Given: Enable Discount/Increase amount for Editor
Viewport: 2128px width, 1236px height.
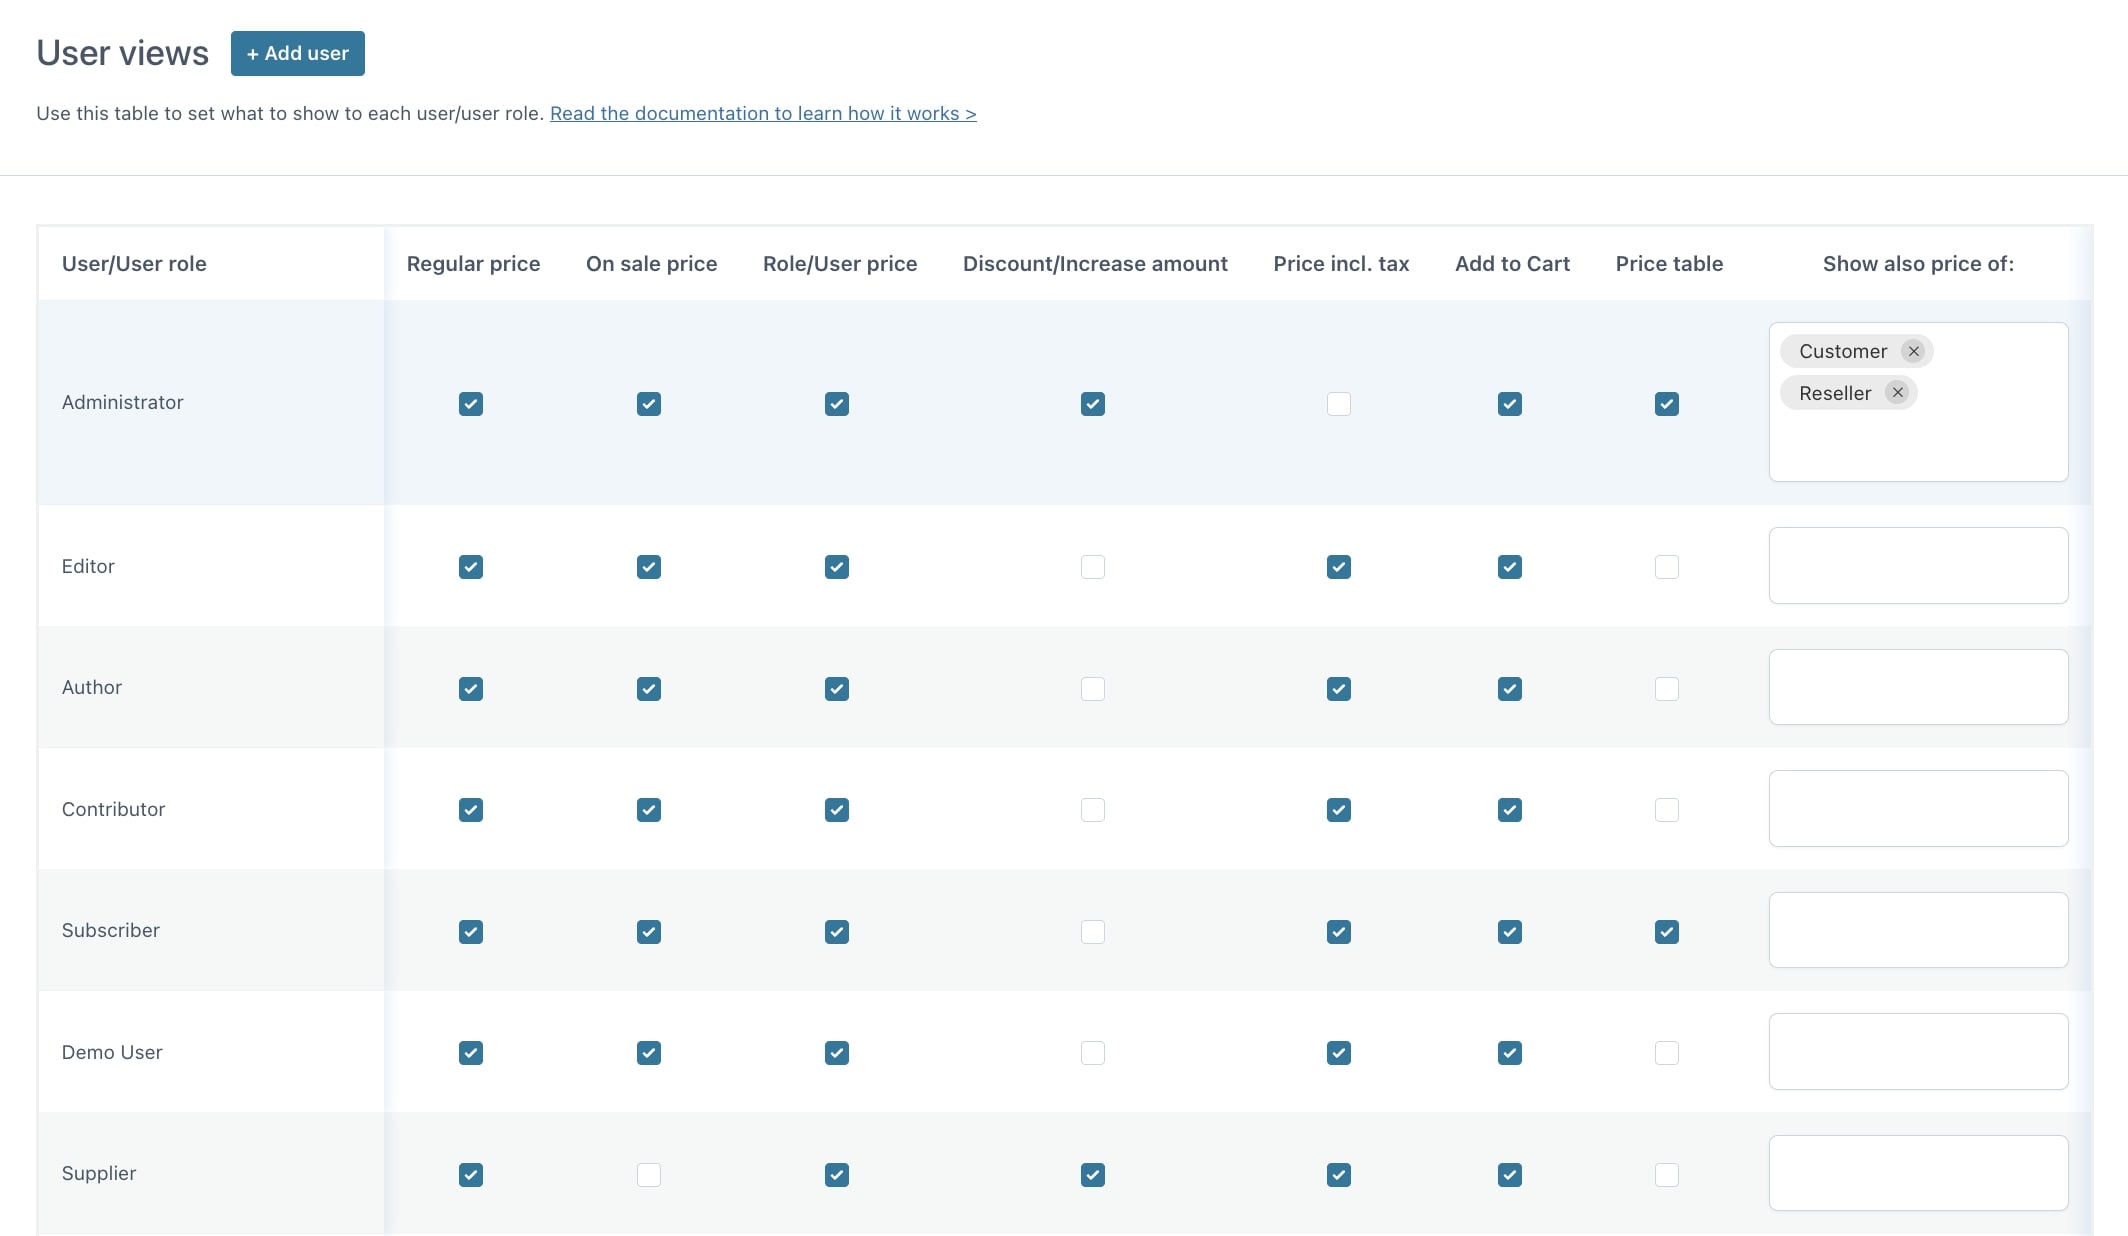Looking at the screenshot, I should (x=1093, y=567).
